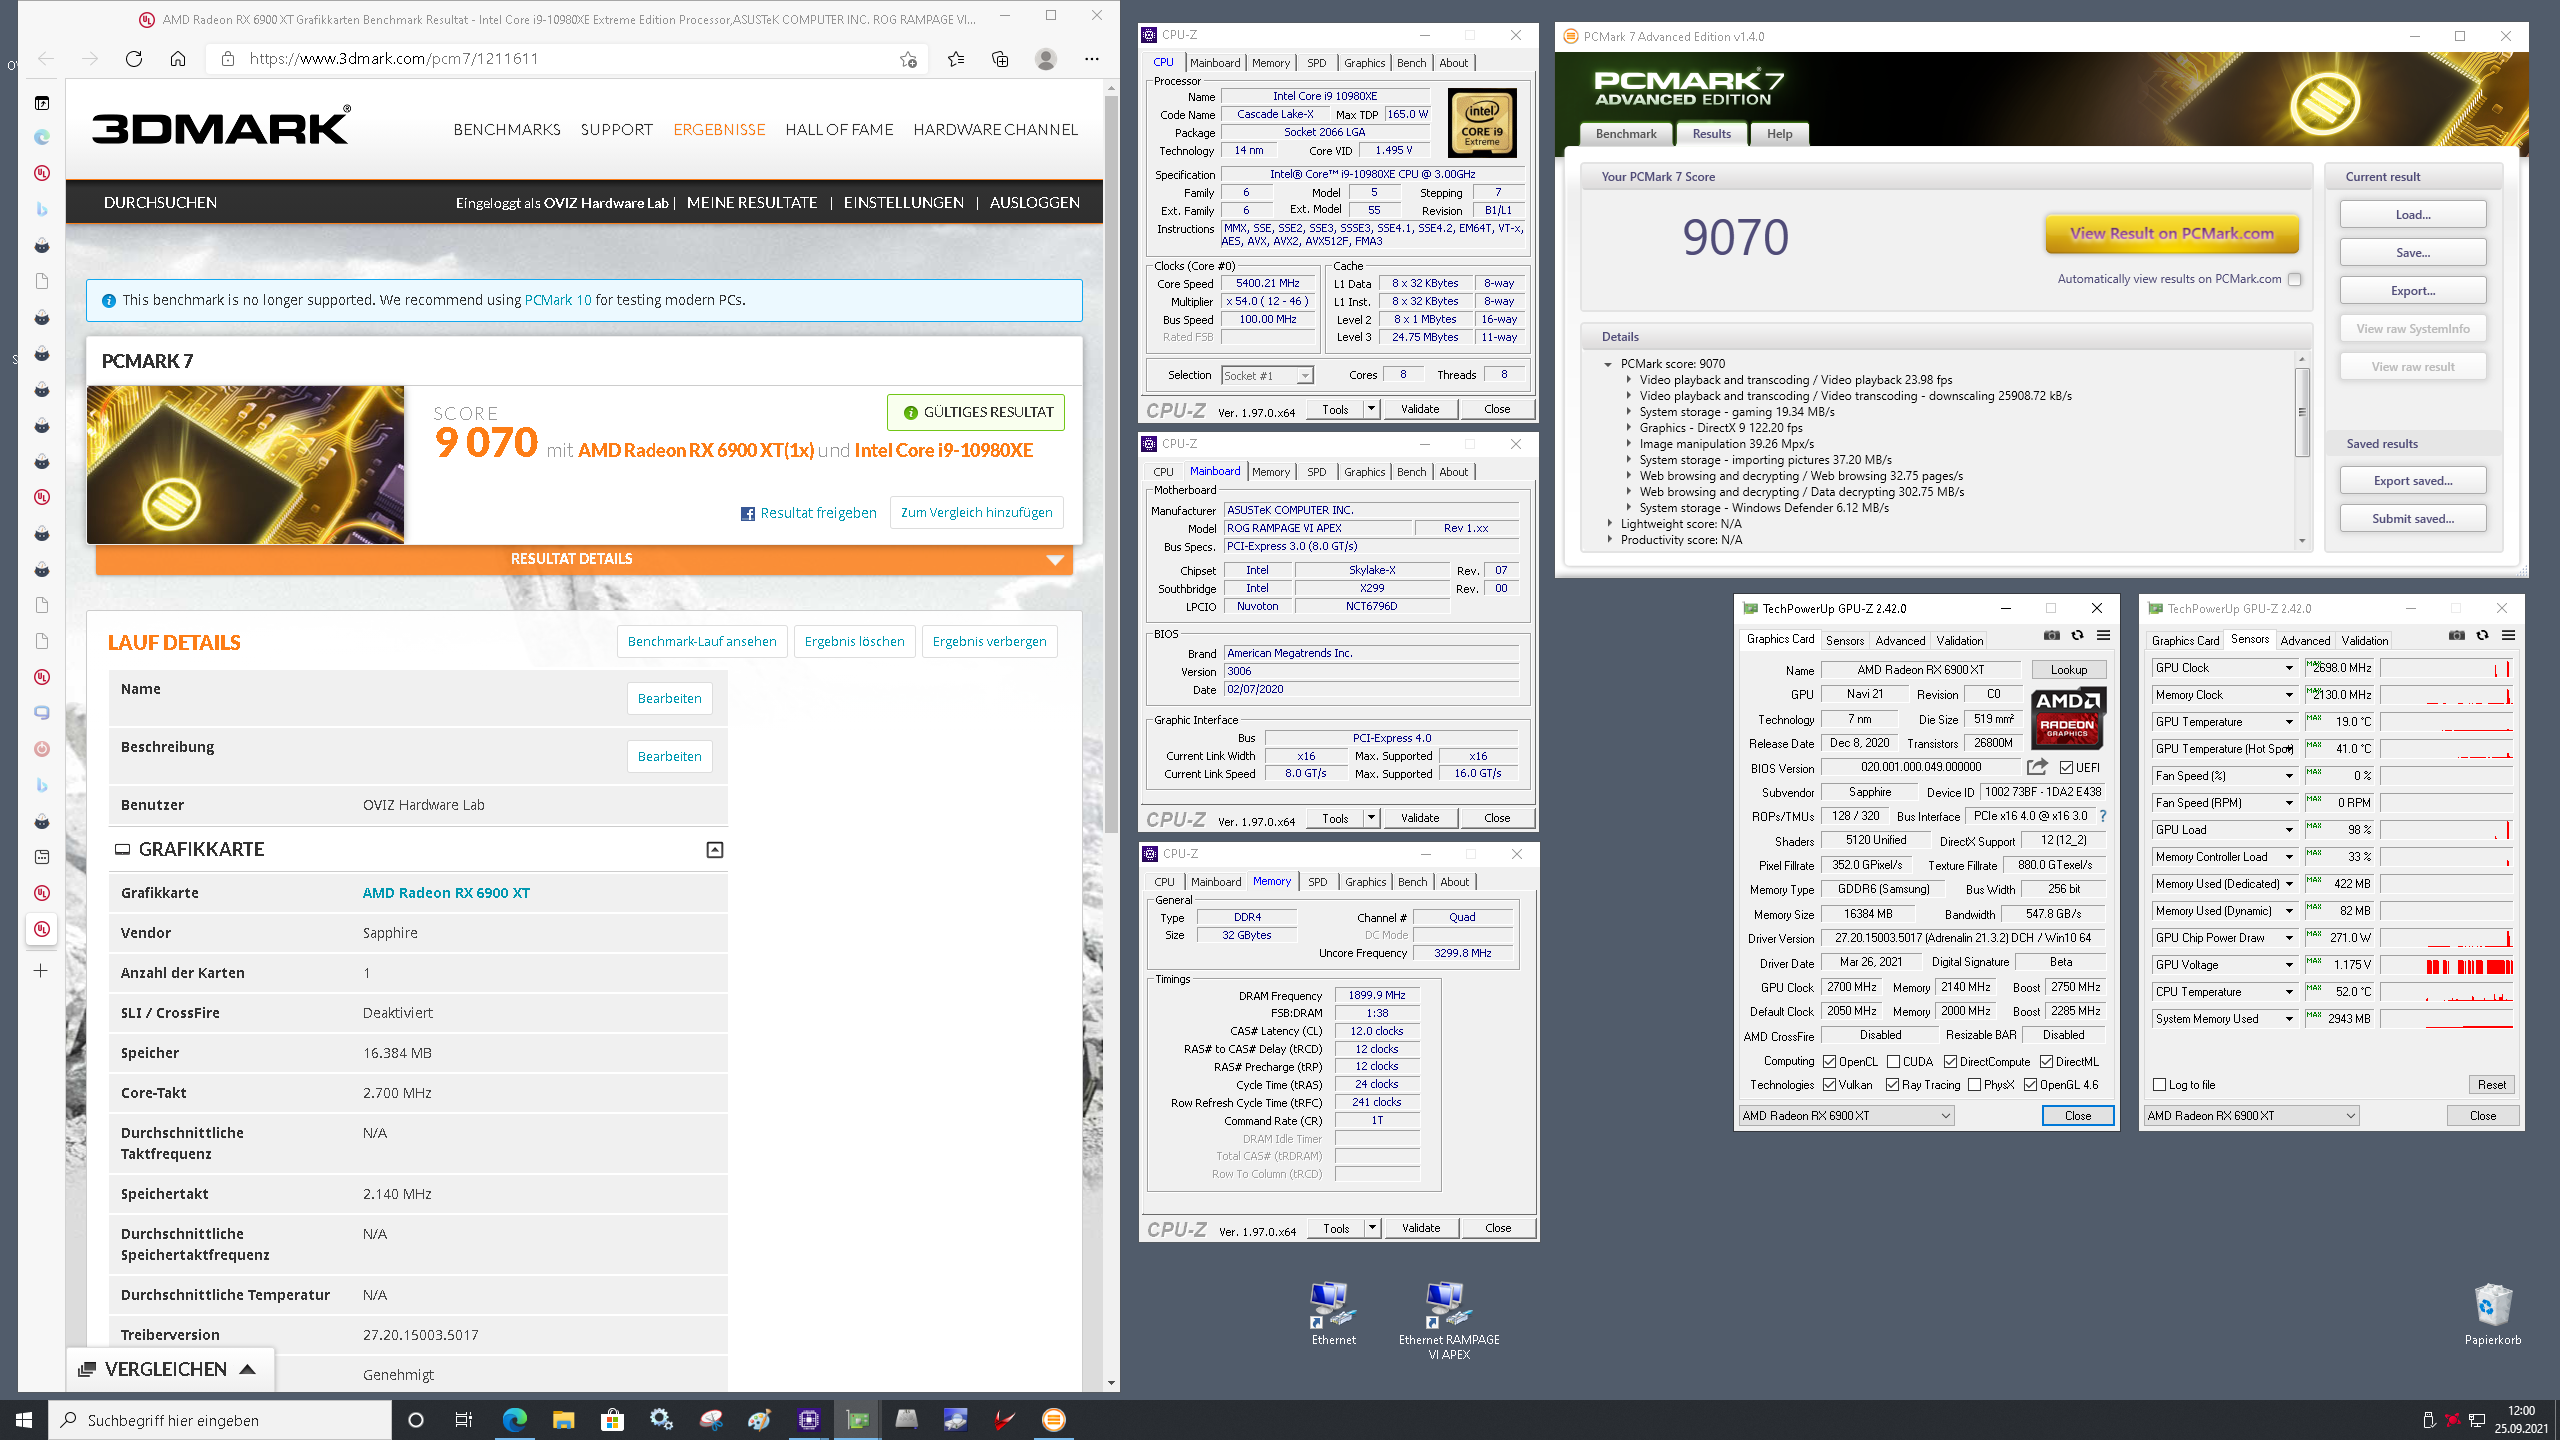Screen dimensions: 2560x1440
Task: Take screenshot in GPU-Z Graphics Card window
Action: (x=2051, y=636)
